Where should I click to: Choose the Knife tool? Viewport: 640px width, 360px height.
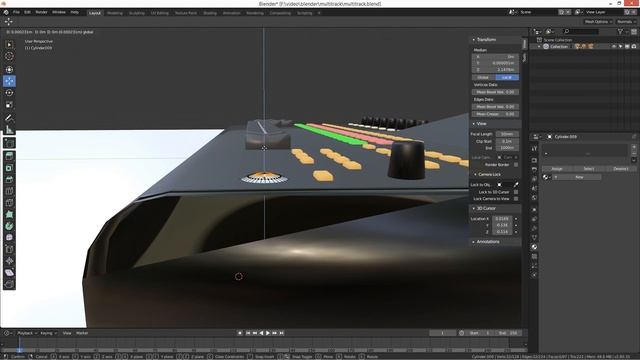tap(9, 203)
